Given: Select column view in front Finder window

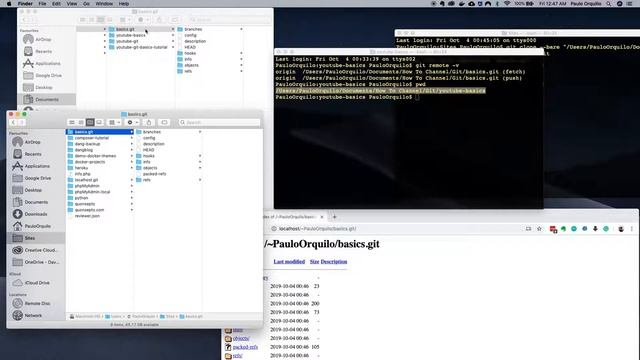Looking at the screenshot, I should pos(90,122).
